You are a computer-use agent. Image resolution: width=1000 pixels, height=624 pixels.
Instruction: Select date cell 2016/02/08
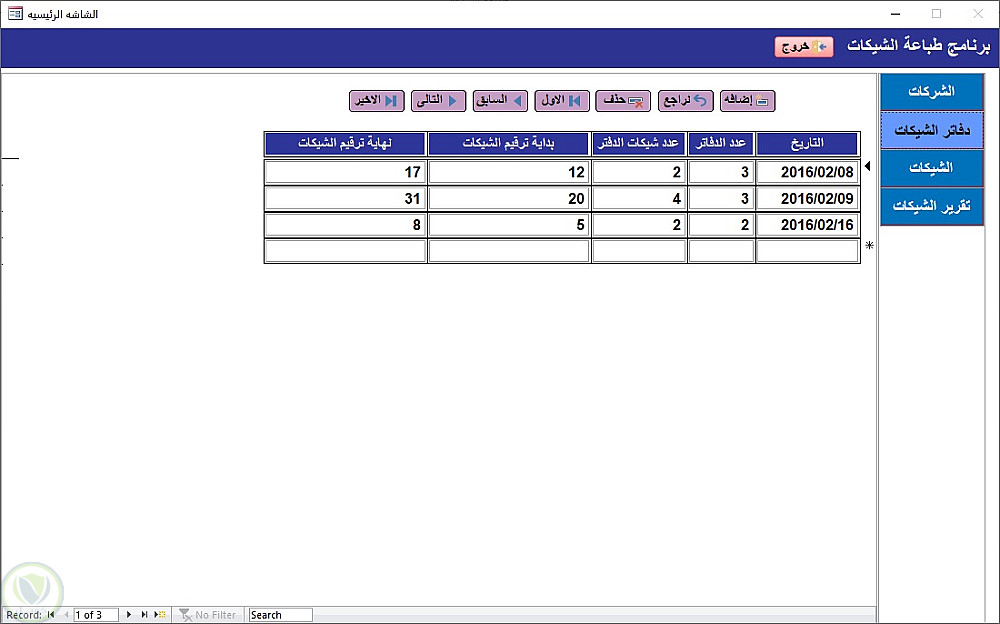[807, 172]
